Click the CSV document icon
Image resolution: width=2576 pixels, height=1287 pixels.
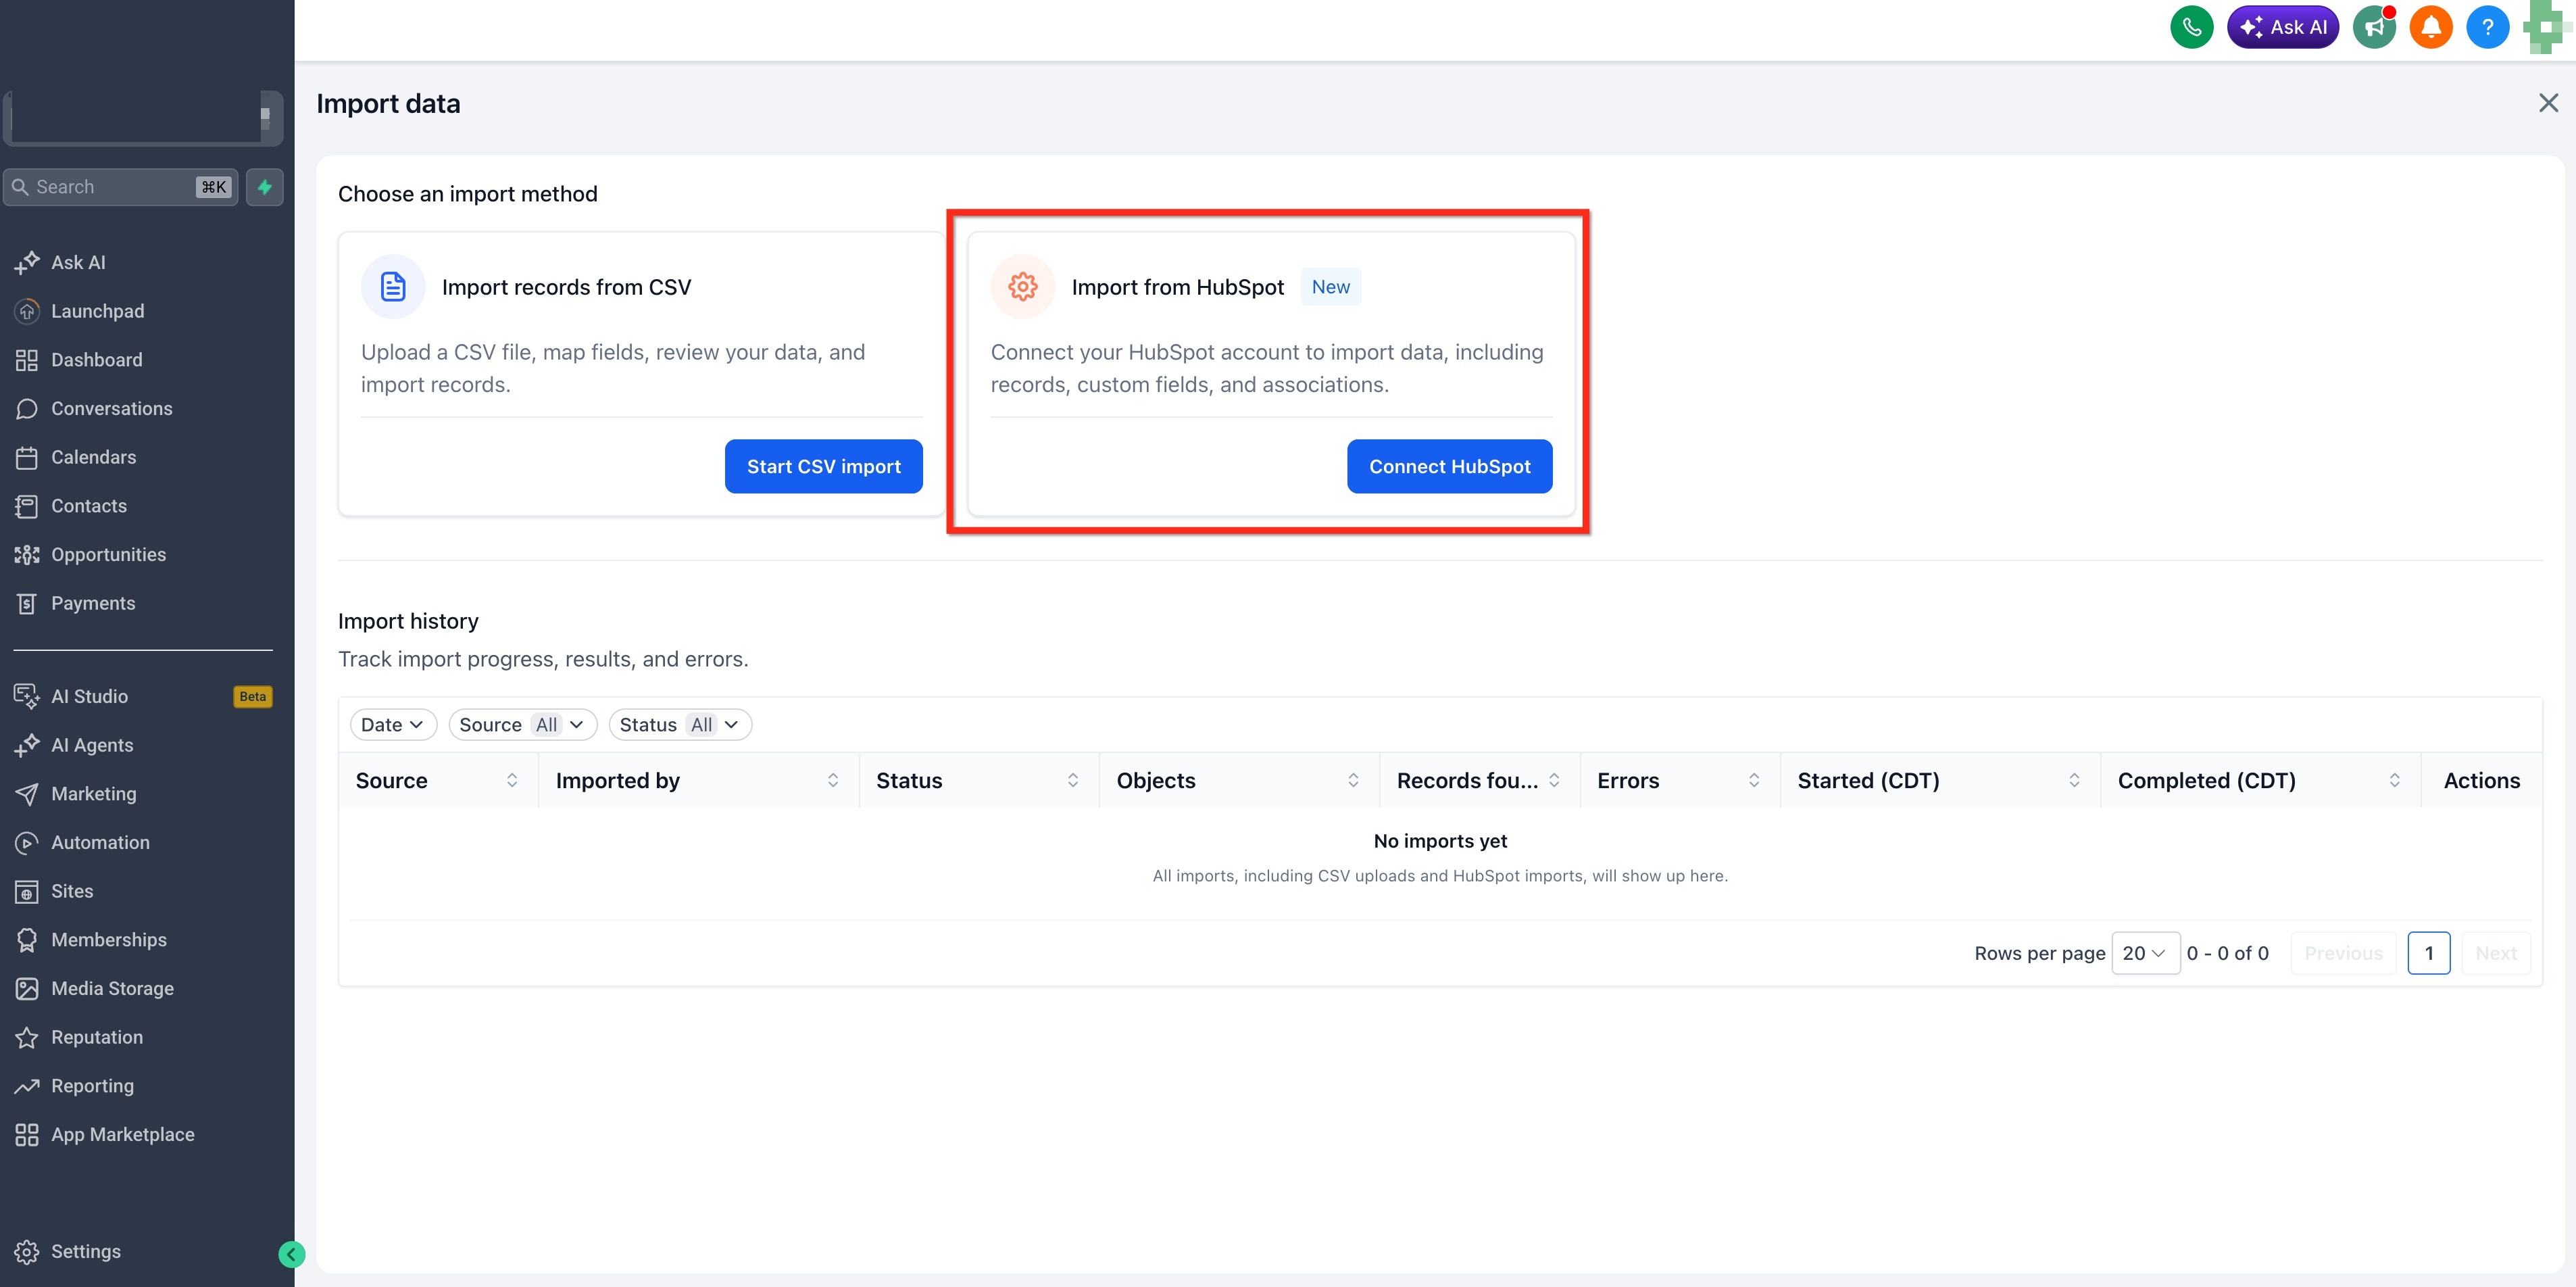point(393,287)
